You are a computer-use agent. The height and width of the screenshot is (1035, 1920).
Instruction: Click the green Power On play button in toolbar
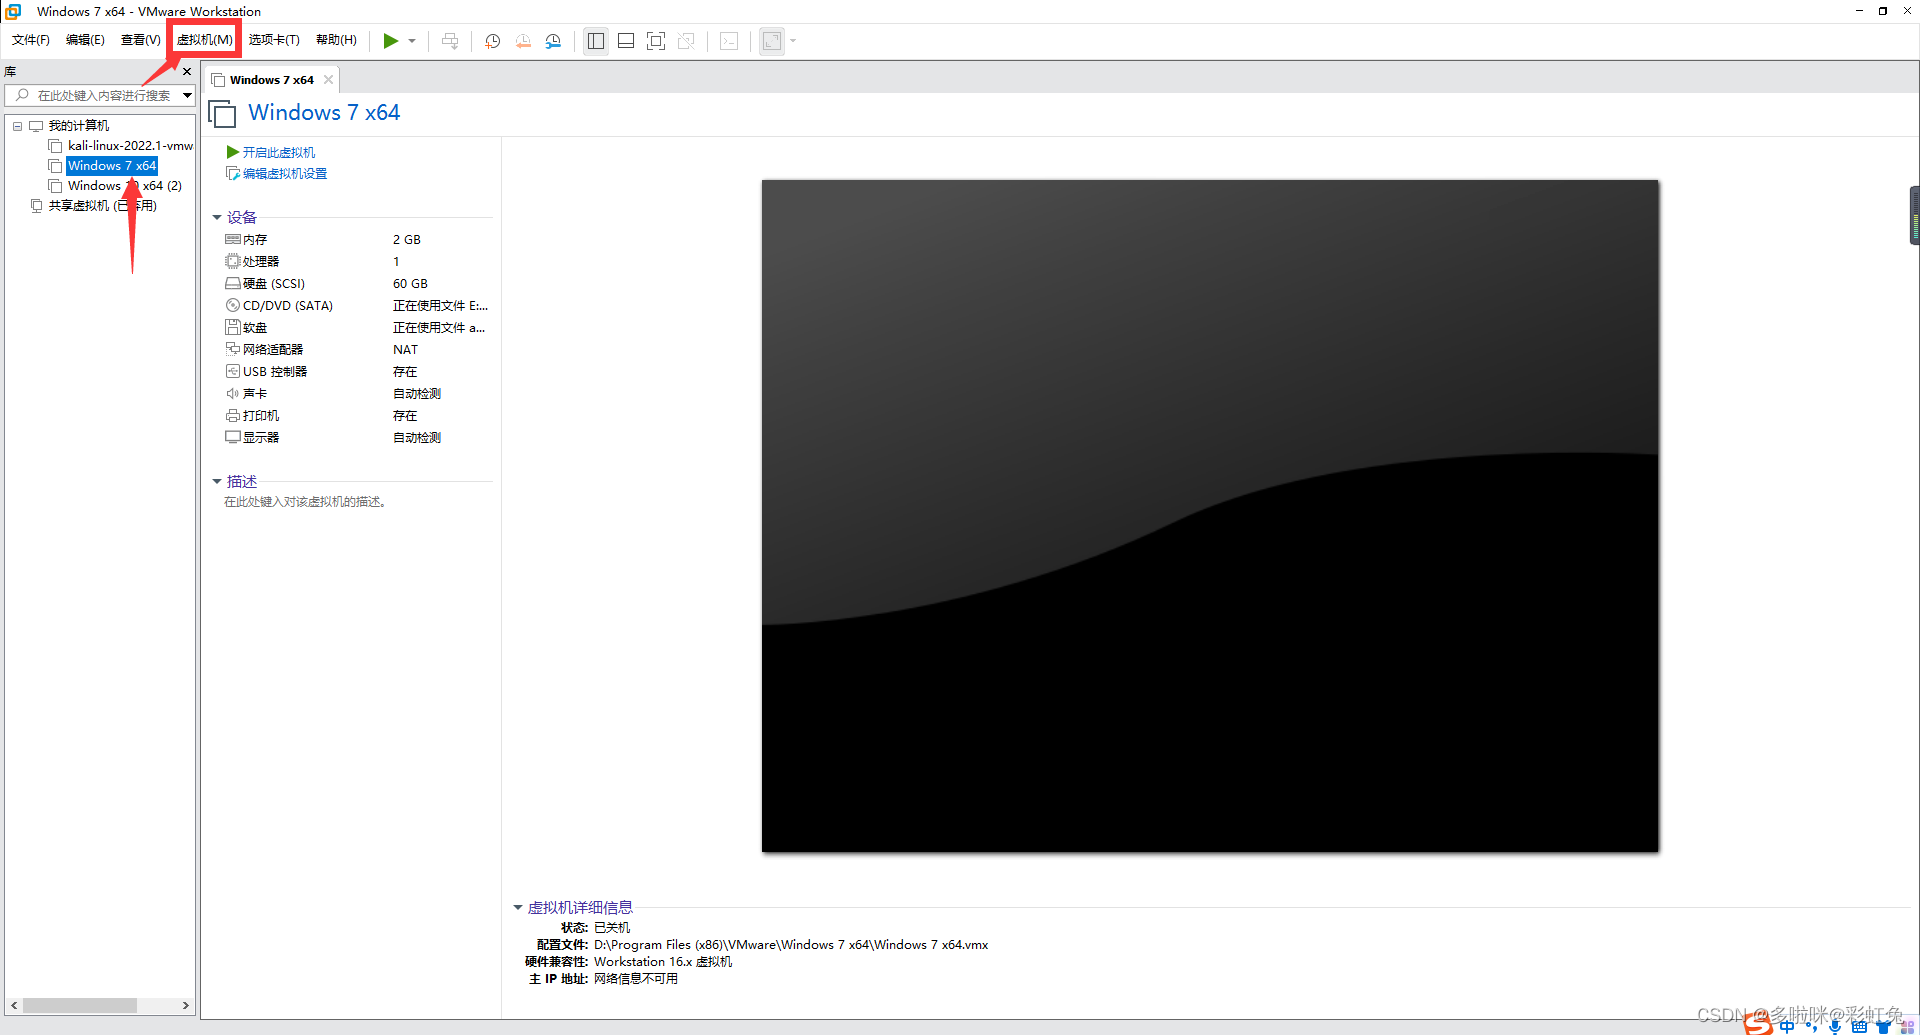(x=390, y=41)
